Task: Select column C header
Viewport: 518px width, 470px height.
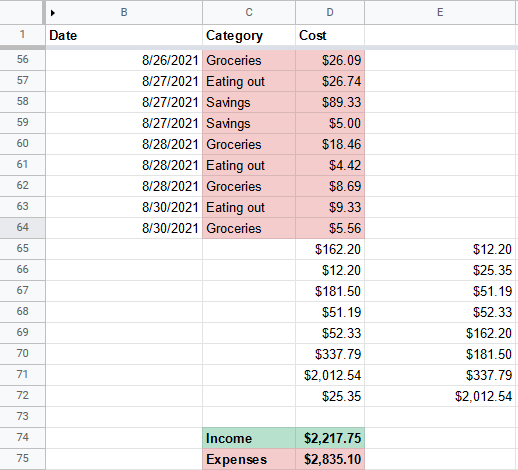Action: 249,12
